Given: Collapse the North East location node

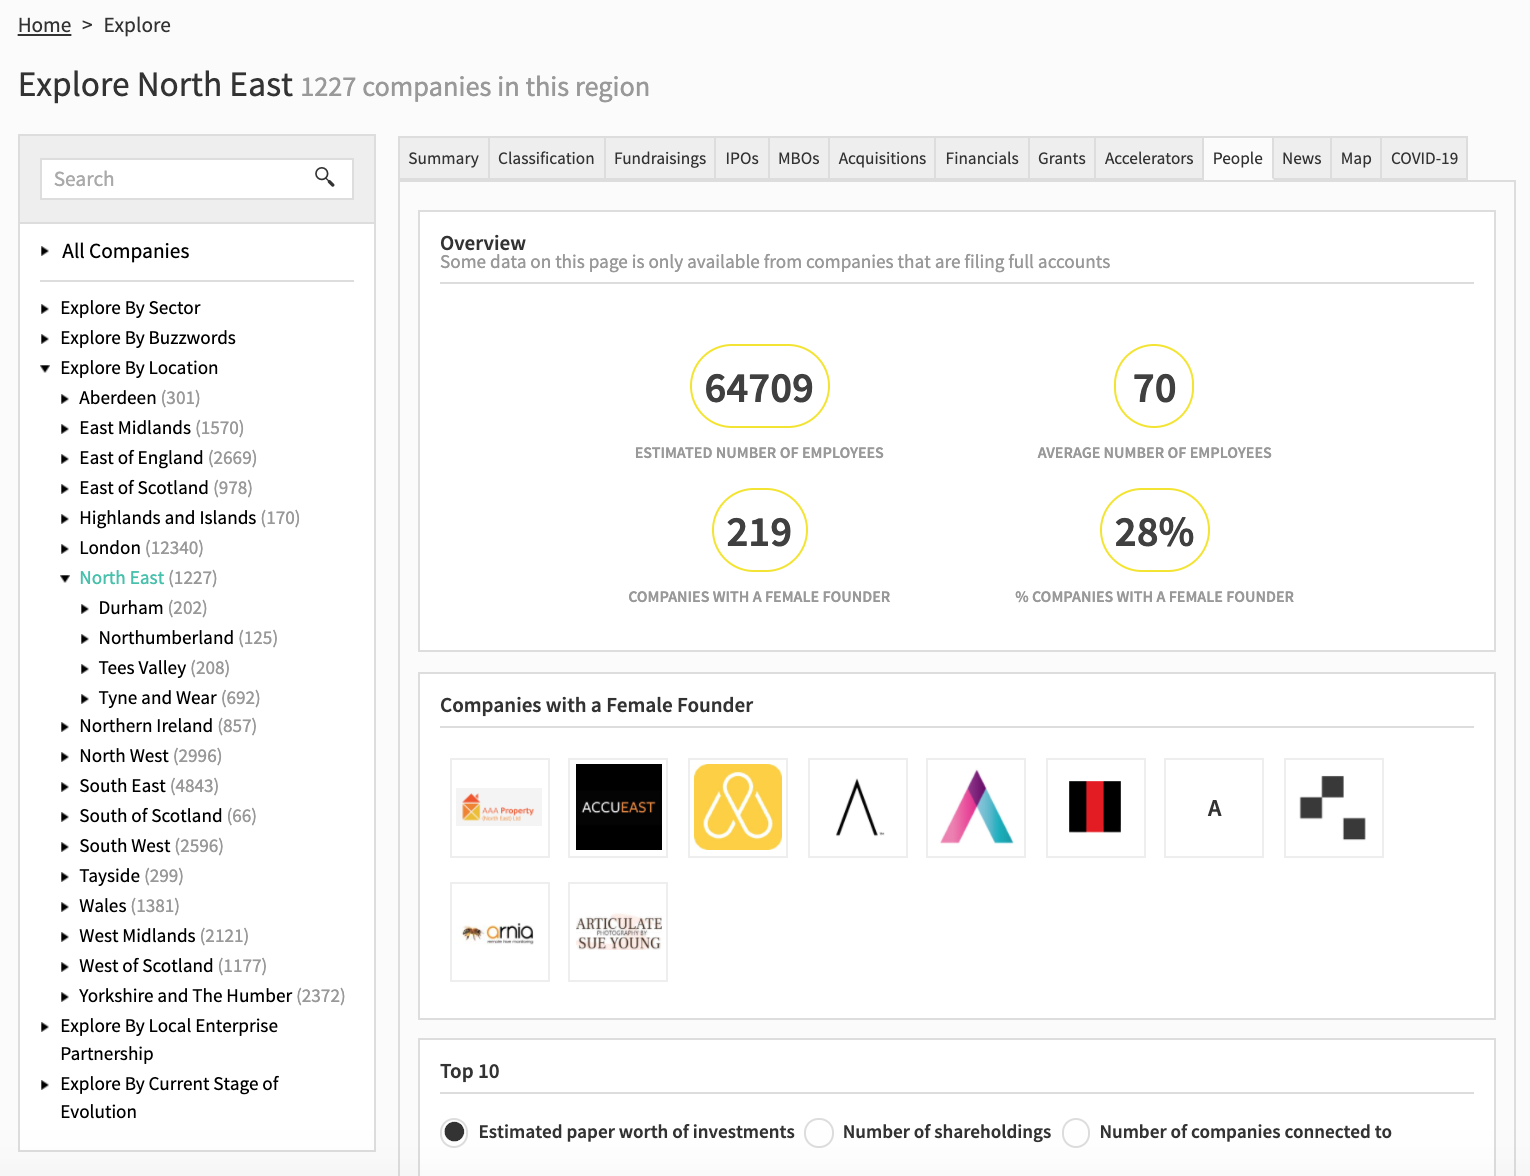Looking at the screenshot, I should click(x=65, y=579).
